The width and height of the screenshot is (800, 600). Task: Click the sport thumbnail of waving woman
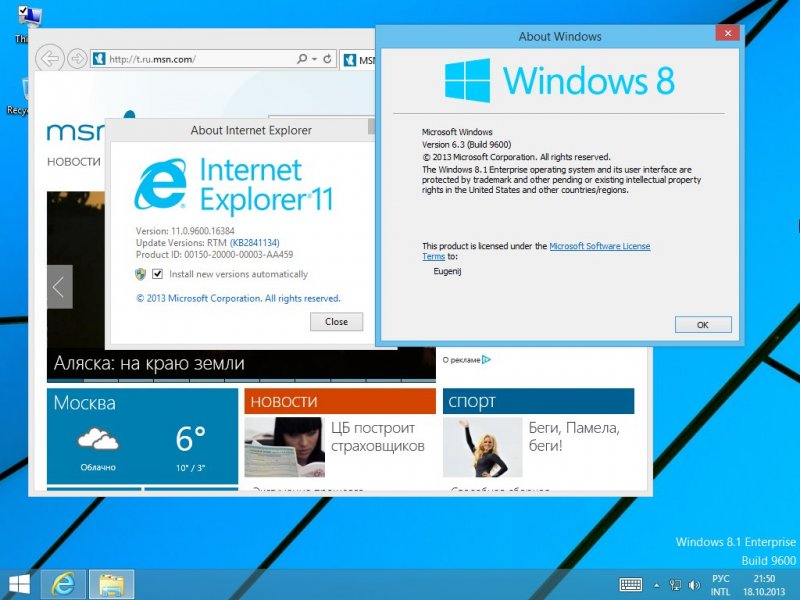tap(482, 447)
